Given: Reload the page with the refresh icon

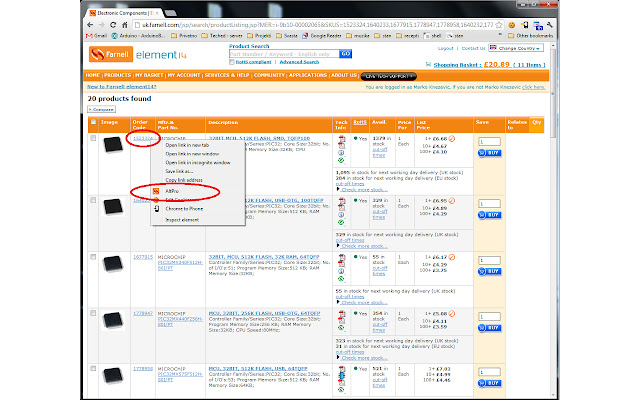Looking at the screenshot, I should tap(113, 25).
